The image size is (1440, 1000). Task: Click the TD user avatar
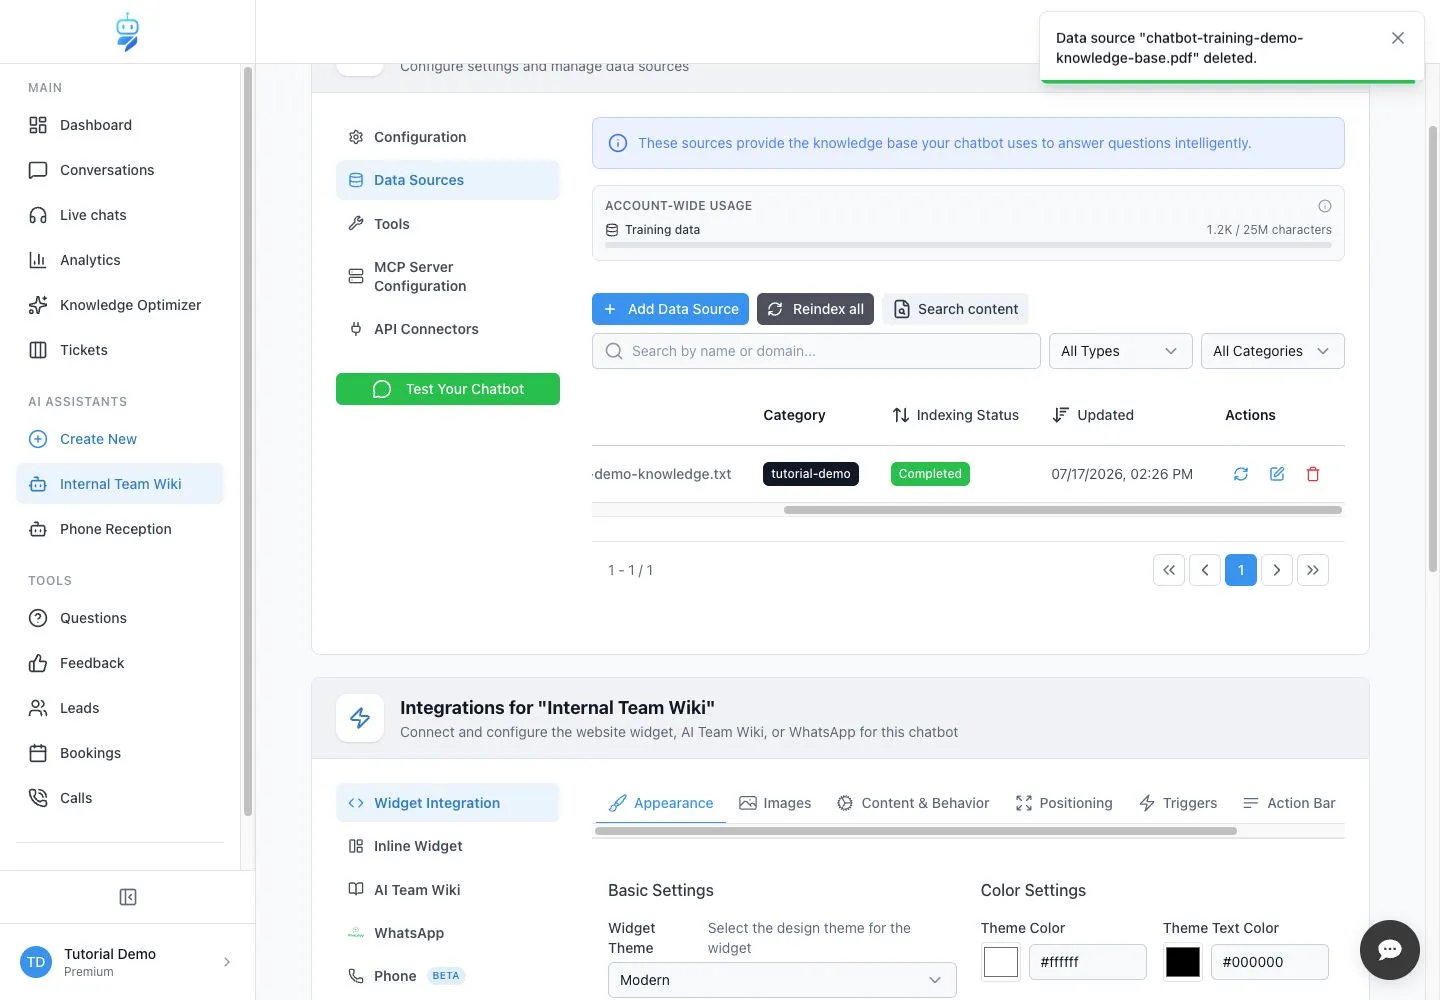[36, 962]
